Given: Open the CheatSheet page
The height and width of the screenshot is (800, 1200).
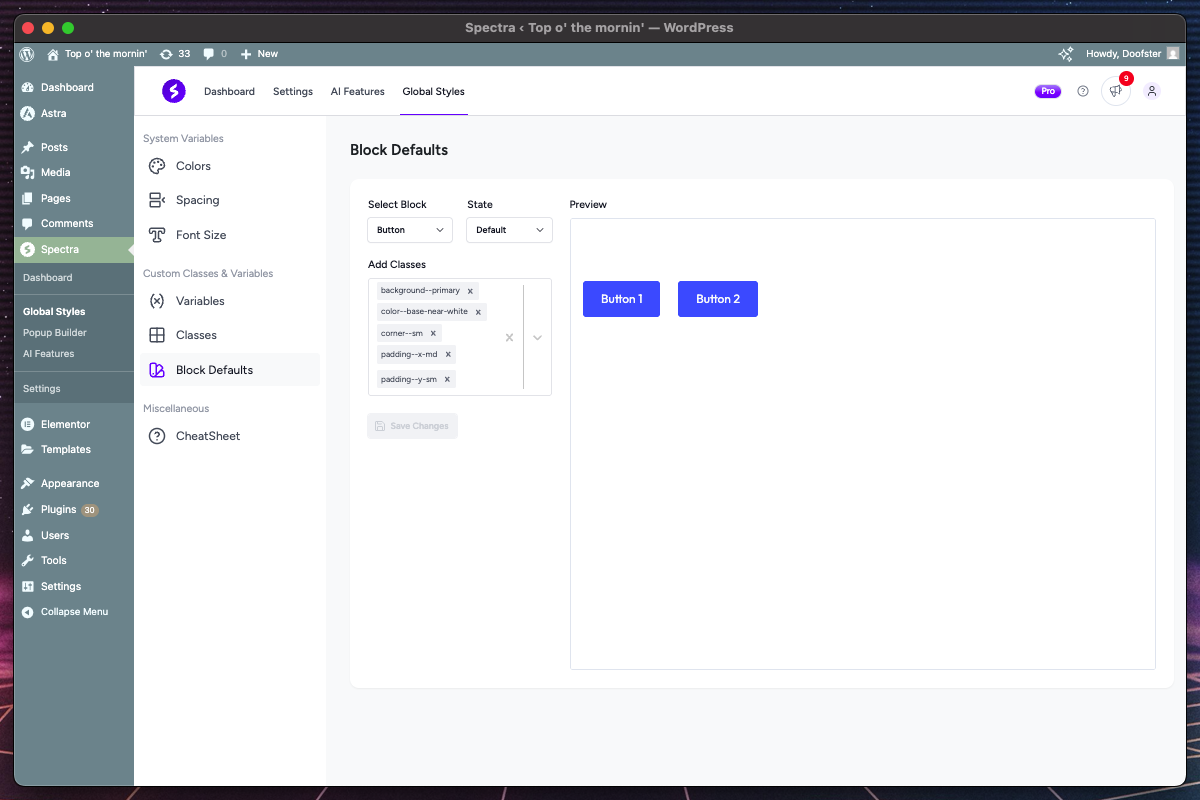Looking at the screenshot, I should point(207,436).
